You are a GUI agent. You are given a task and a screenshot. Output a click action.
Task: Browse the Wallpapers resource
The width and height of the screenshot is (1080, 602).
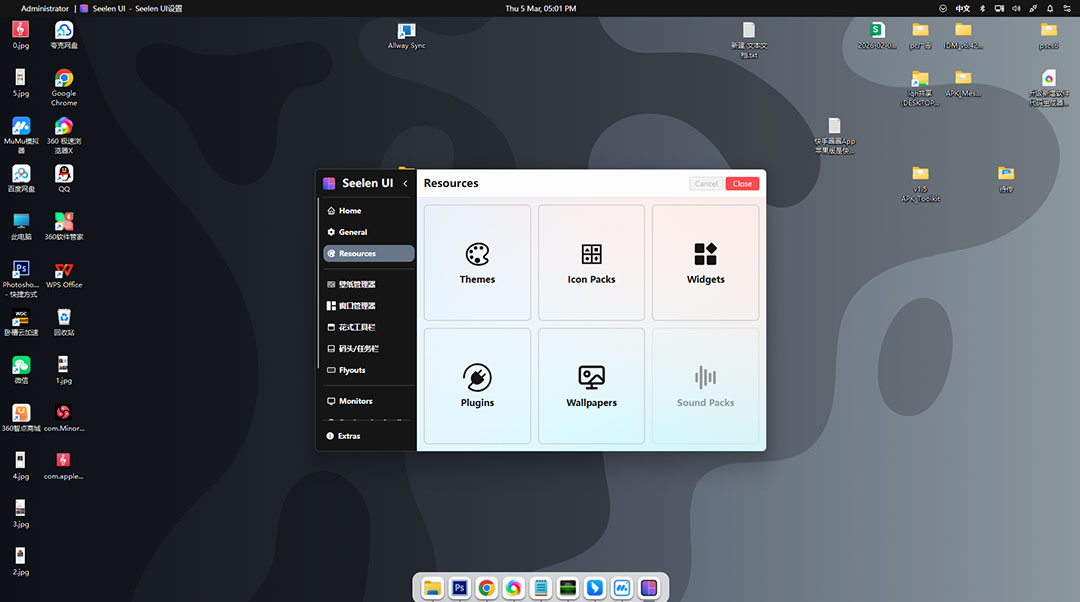pos(591,386)
